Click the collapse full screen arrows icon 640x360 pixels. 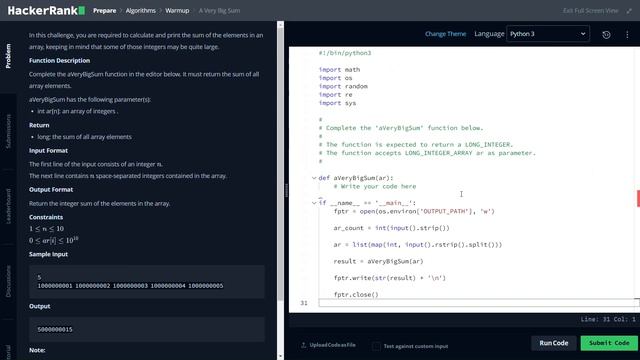629,11
